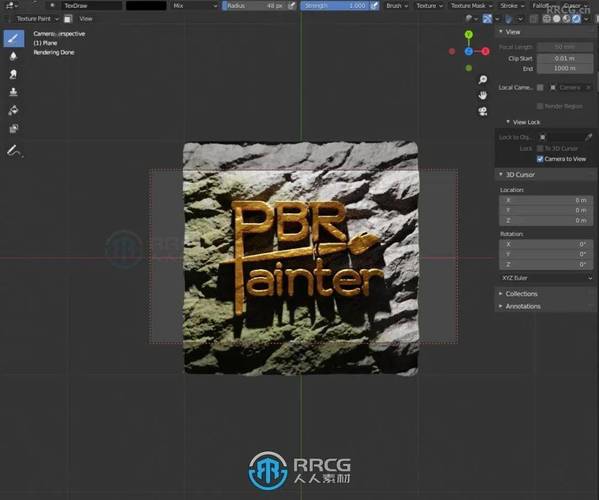The height and width of the screenshot is (500, 599).
Task: Click the blue Z axis gizmo handle
Action: 469,51
